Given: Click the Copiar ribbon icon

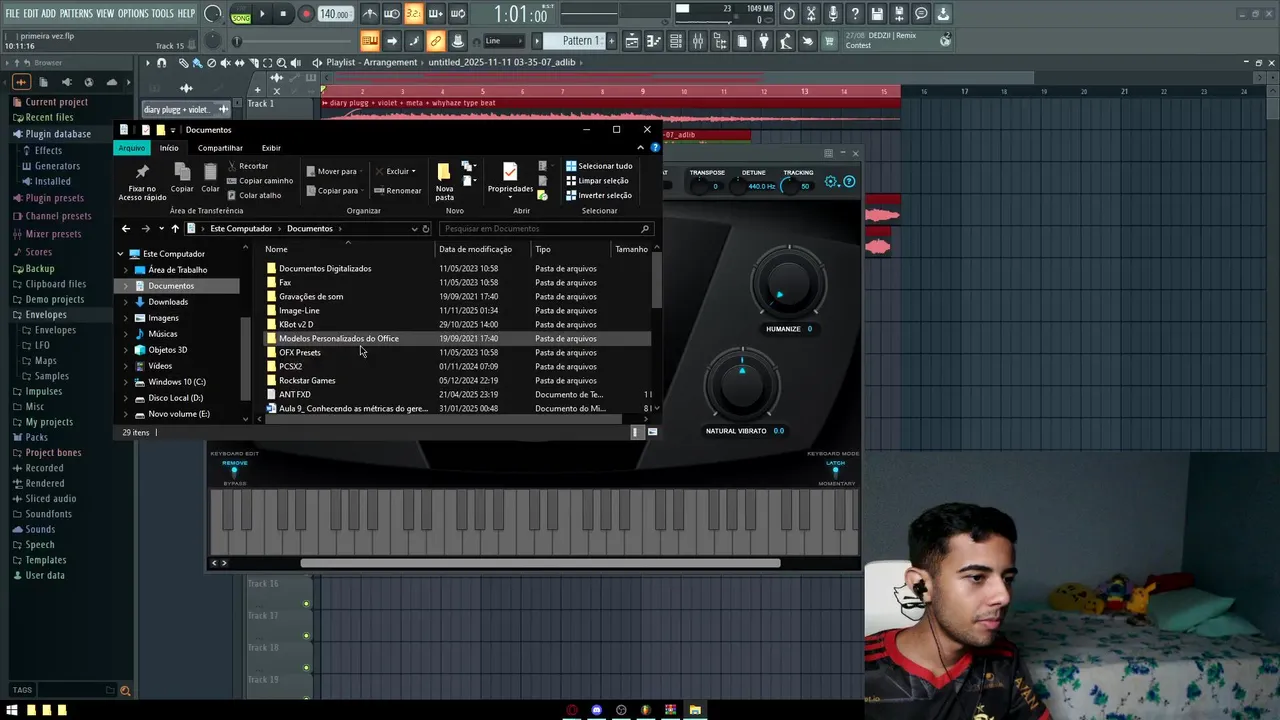Looking at the screenshot, I should (x=182, y=178).
